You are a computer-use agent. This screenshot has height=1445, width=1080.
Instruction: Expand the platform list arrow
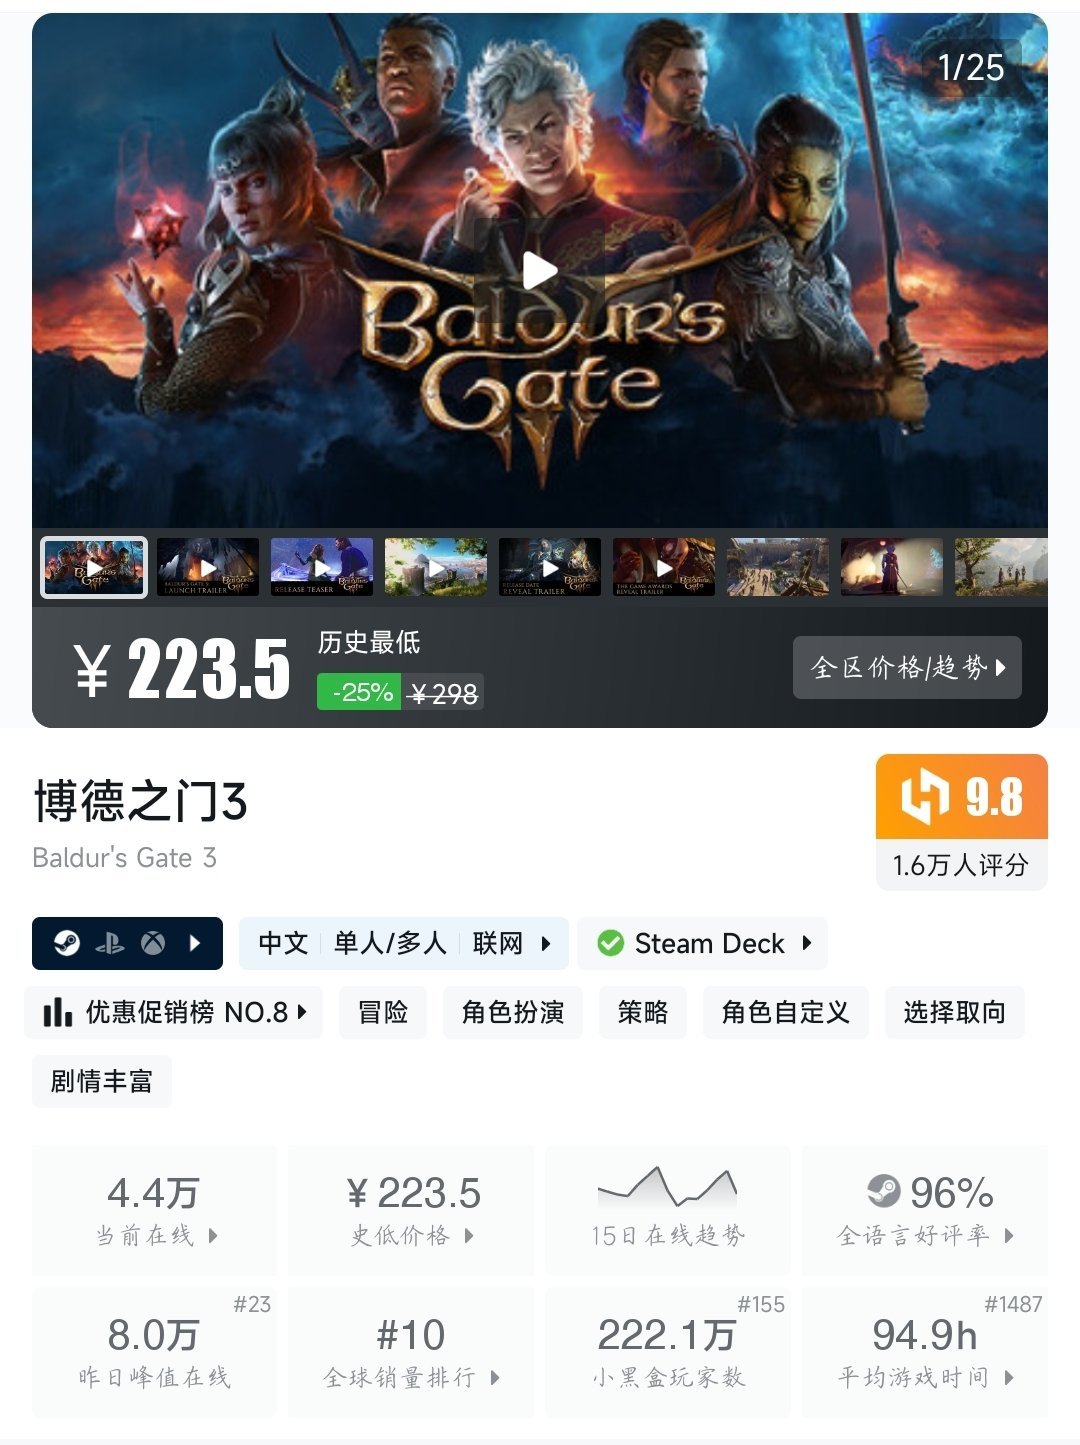coord(195,943)
